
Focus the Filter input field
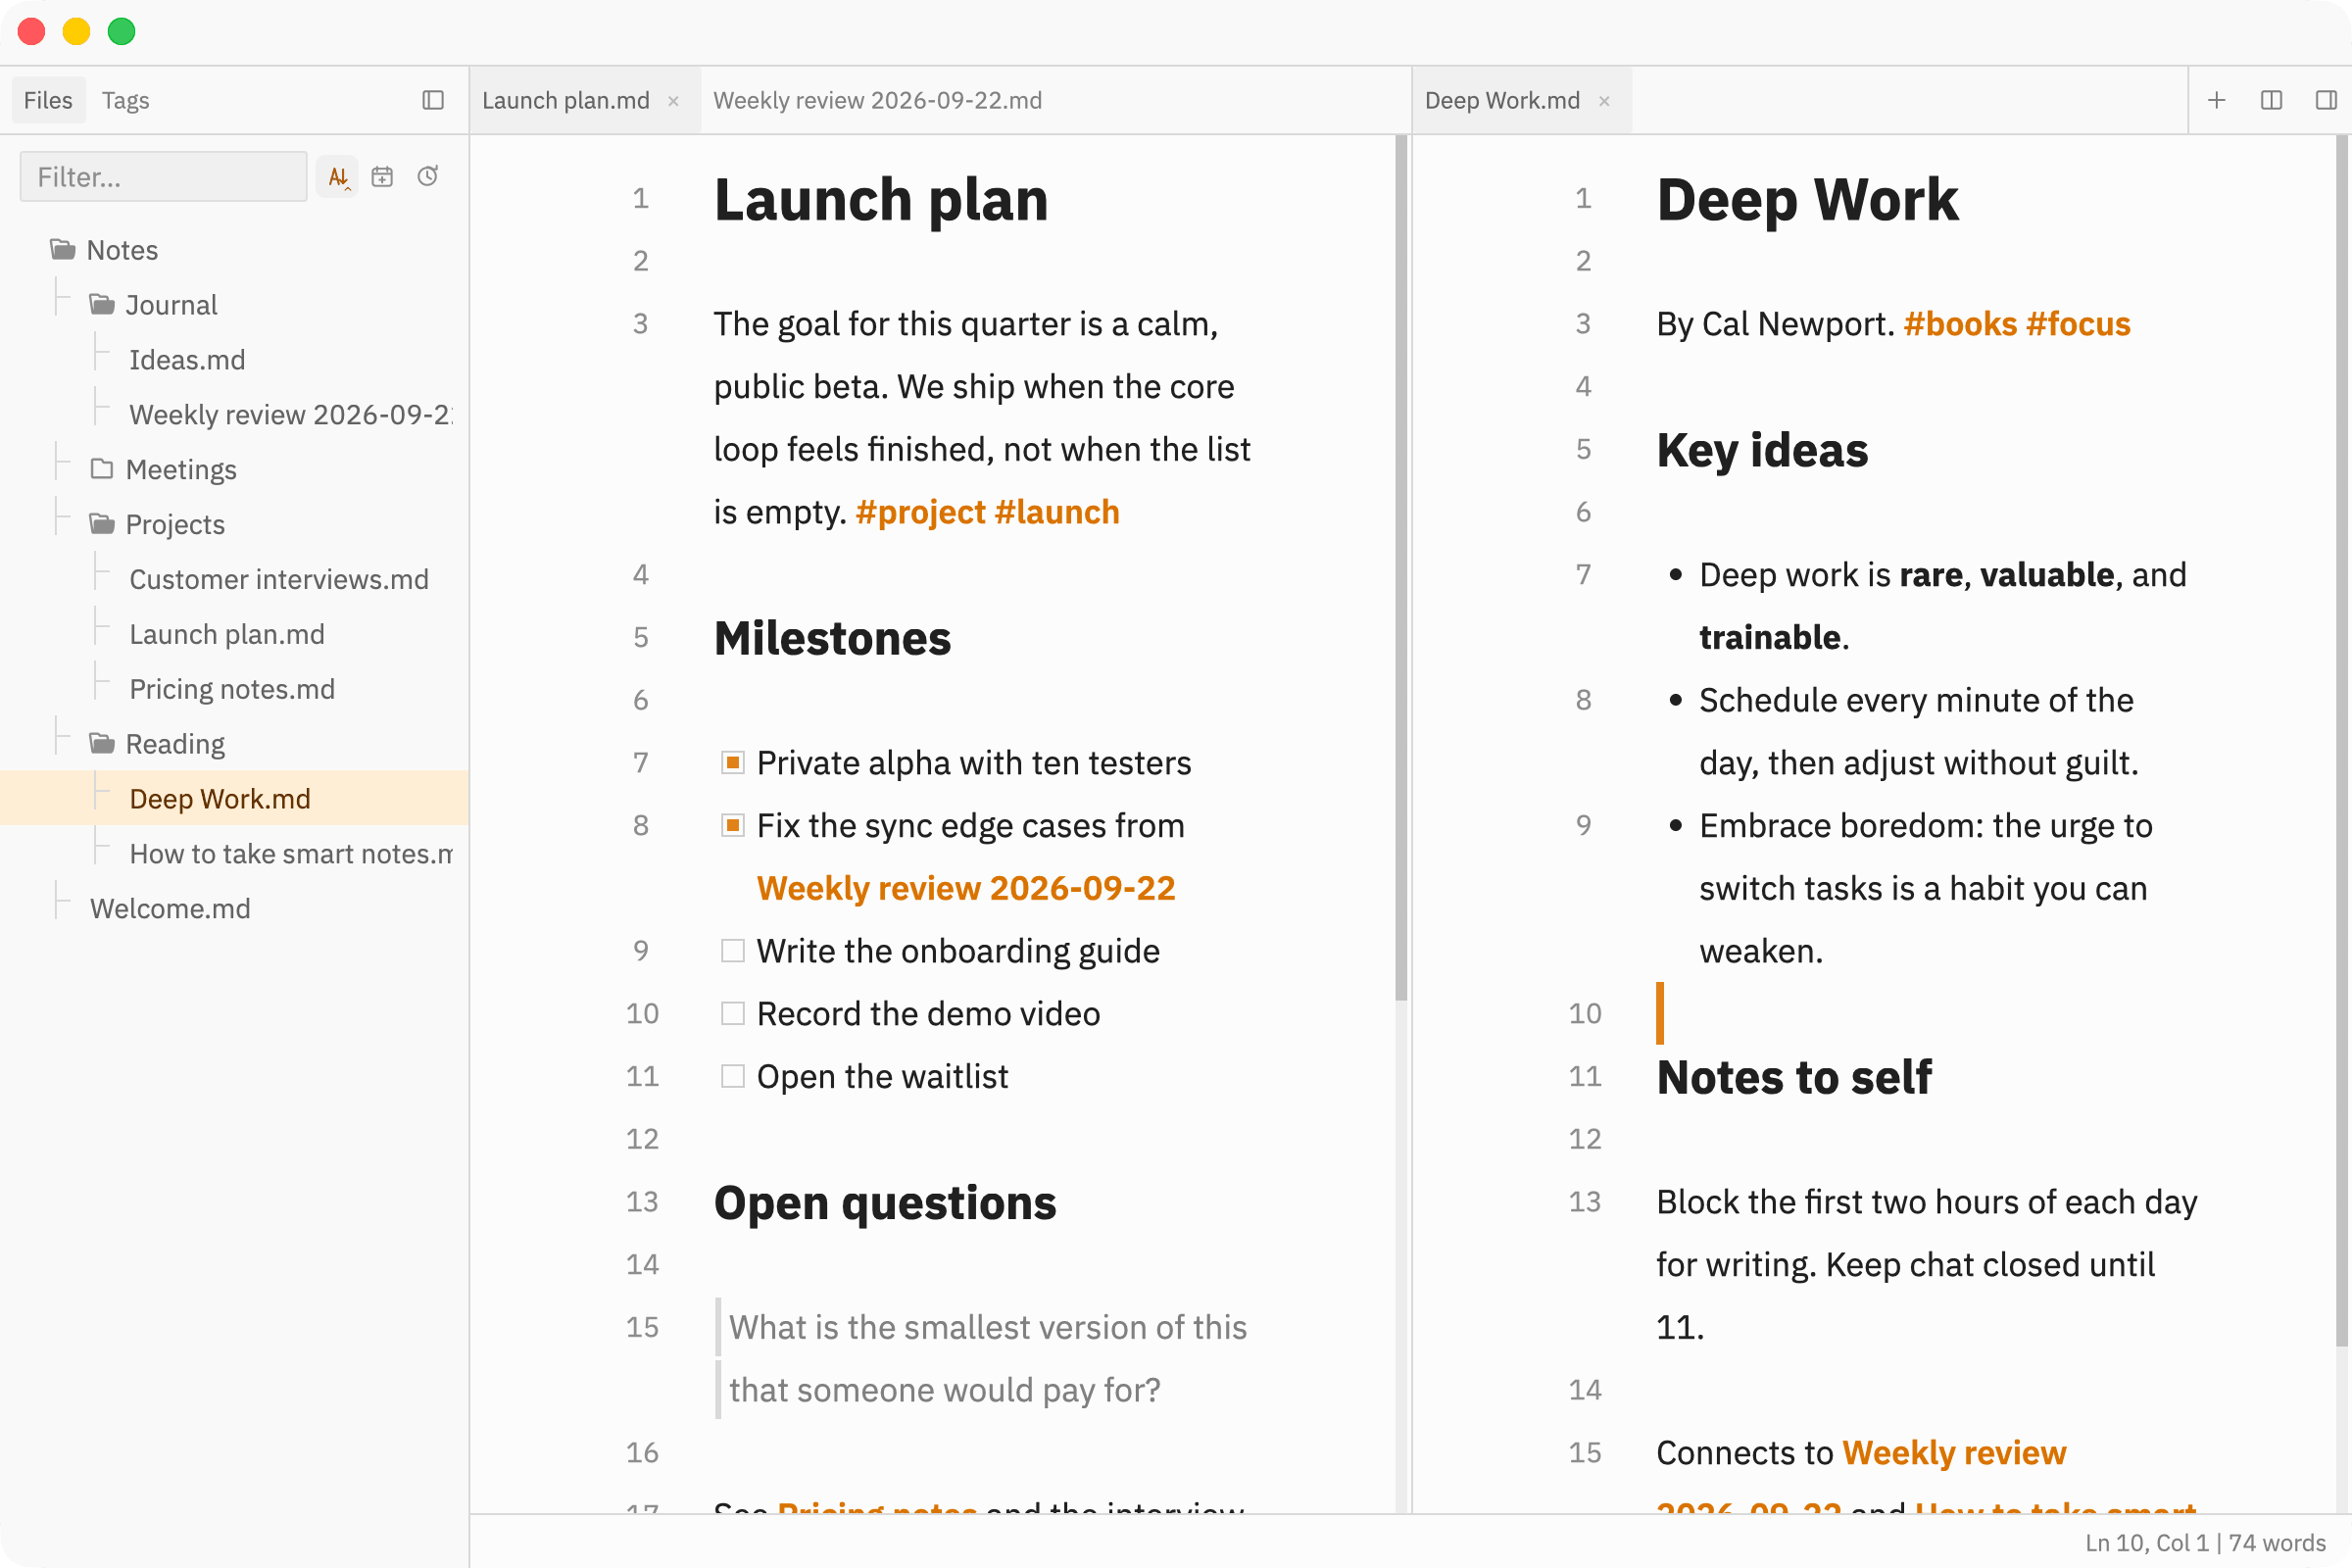163,177
